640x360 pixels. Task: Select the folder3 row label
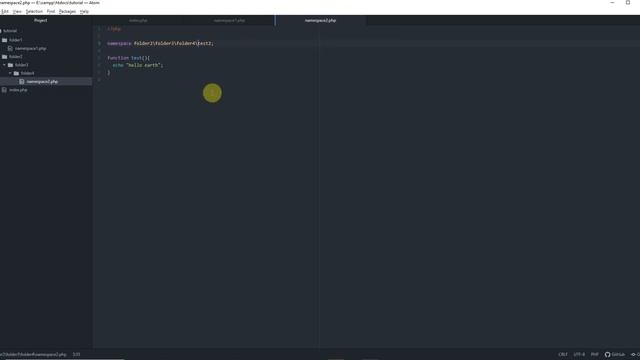(x=22, y=65)
